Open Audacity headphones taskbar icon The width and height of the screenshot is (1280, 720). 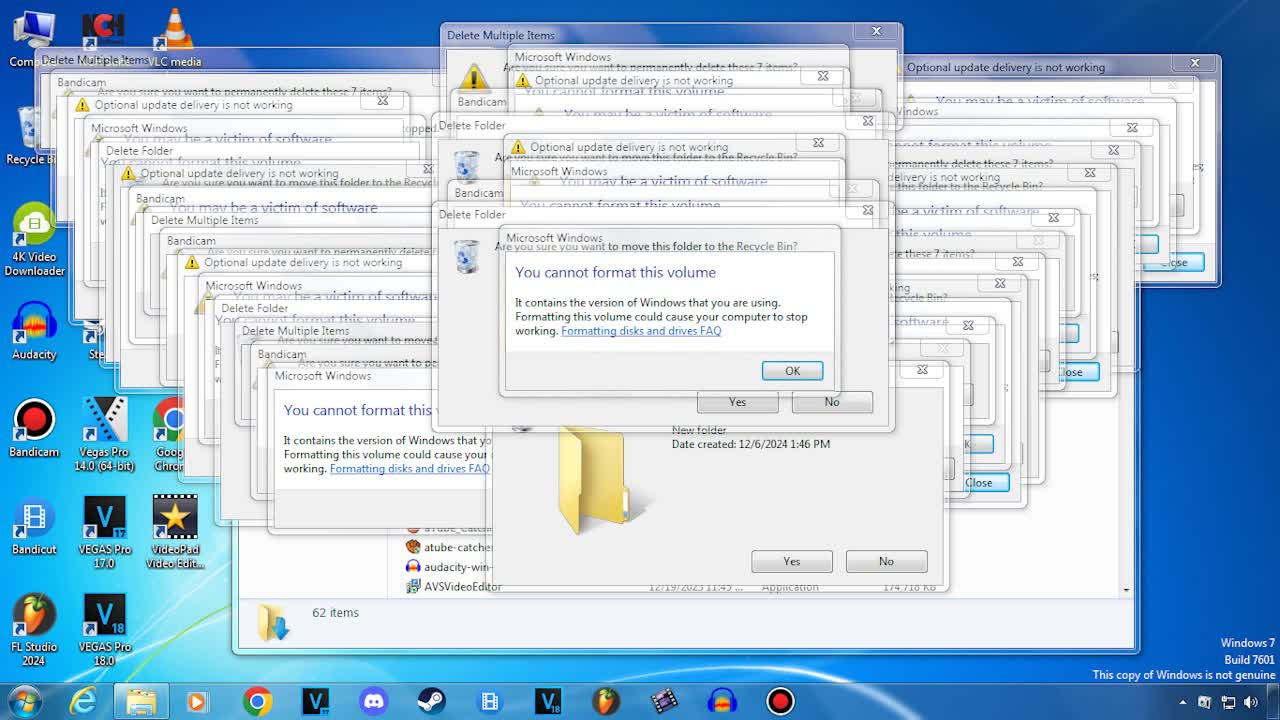pyautogui.click(x=722, y=702)
